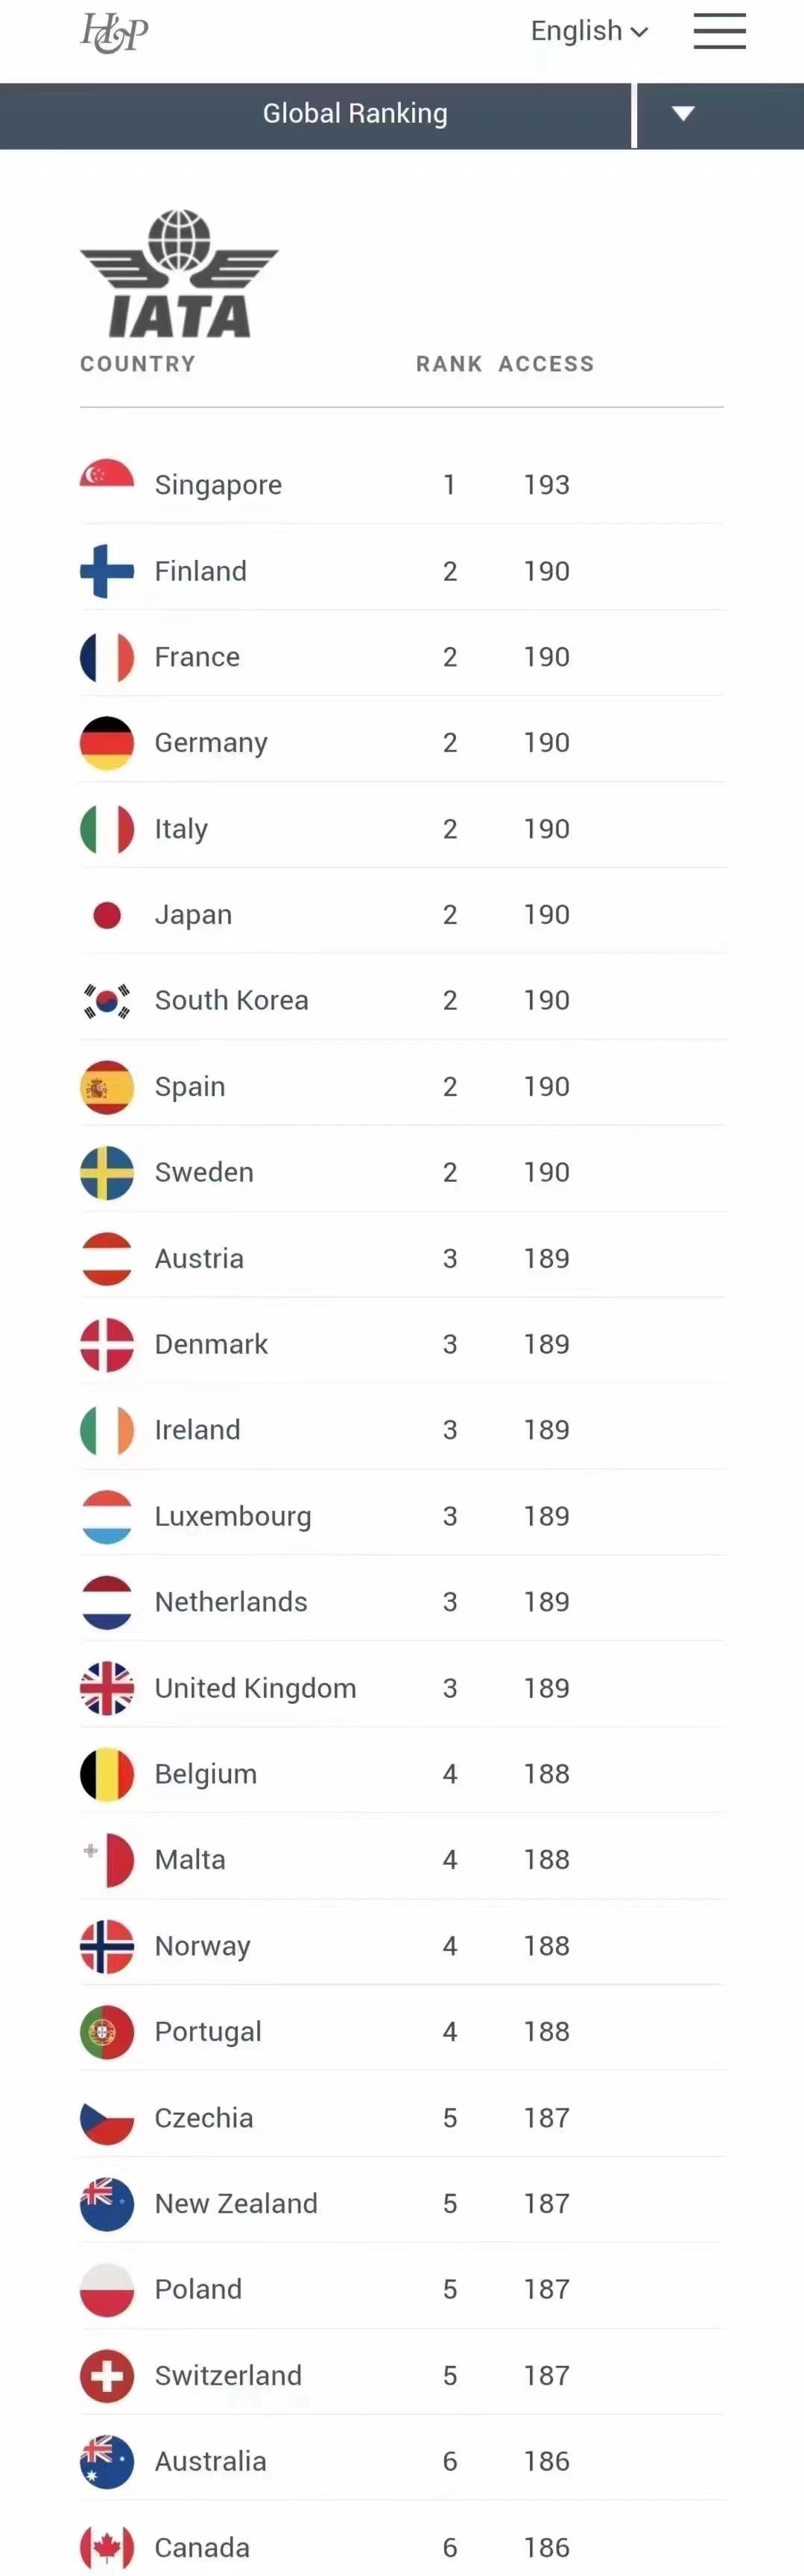Click the South Korea flag icon
Image resolution: width=804 pixels, height=2576 pixels.
click(x=107, y=1001)
